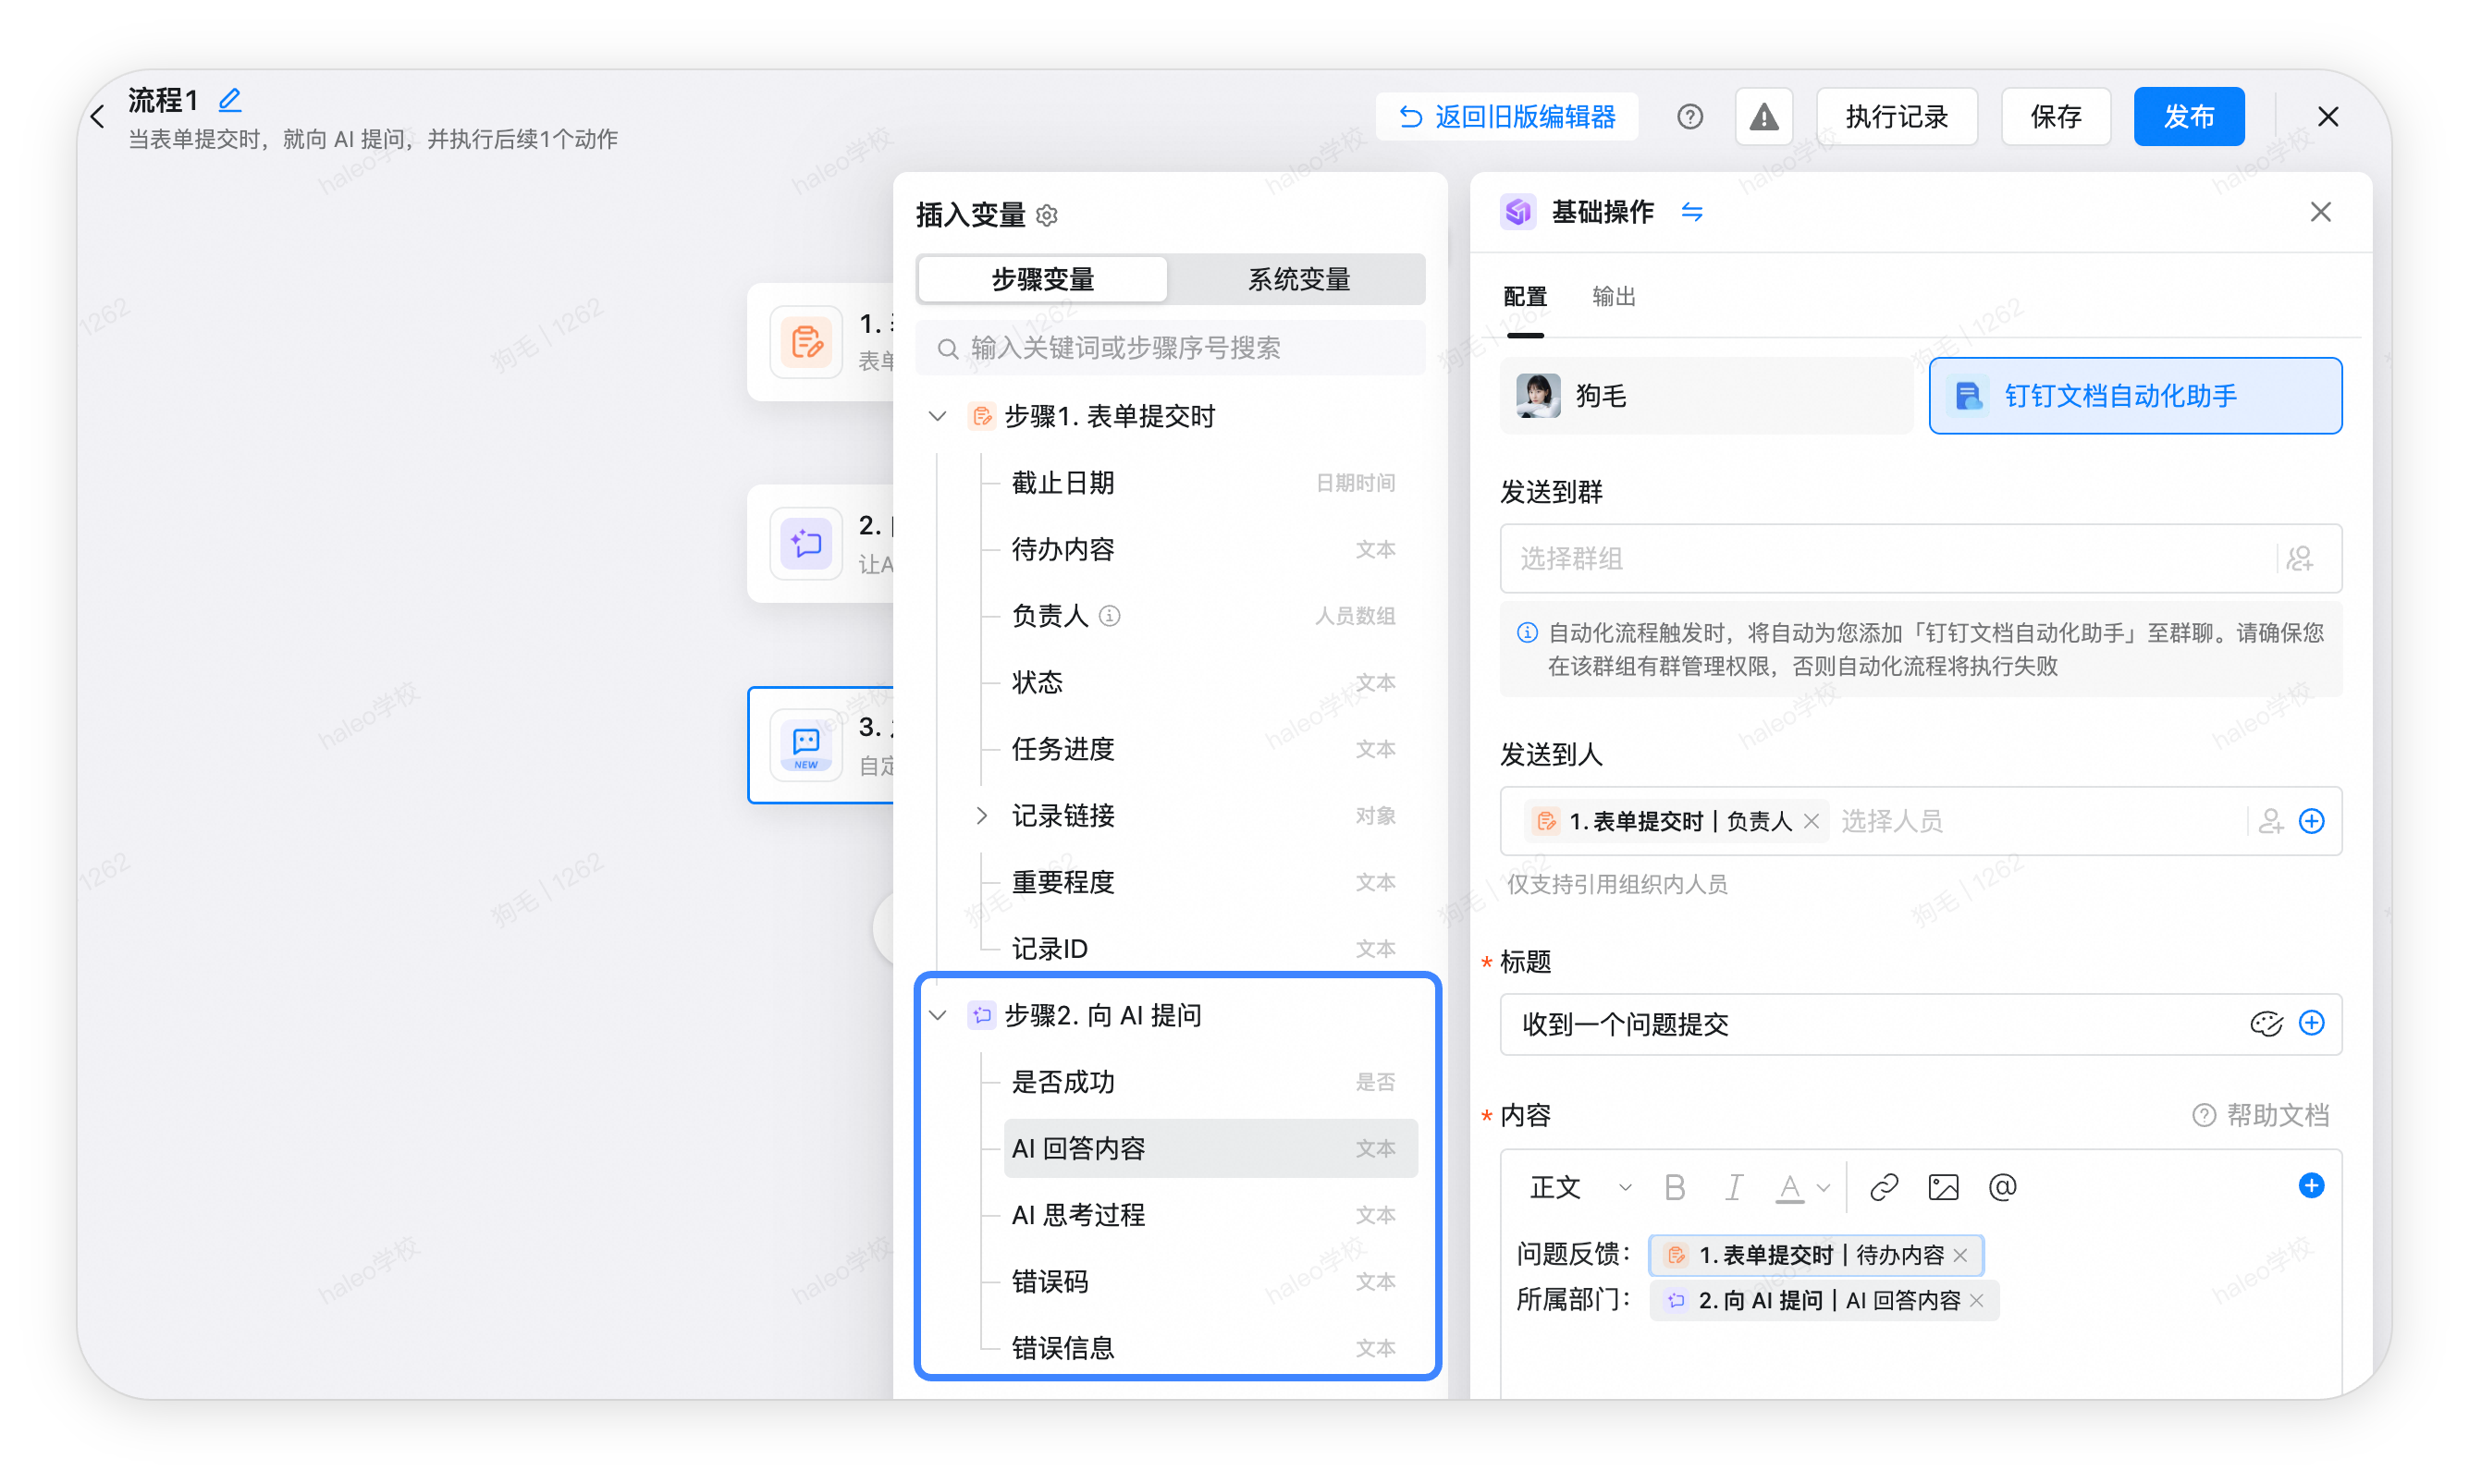Insert image into content editor
The image size is (2469, 1484).
[1942, 1187]
